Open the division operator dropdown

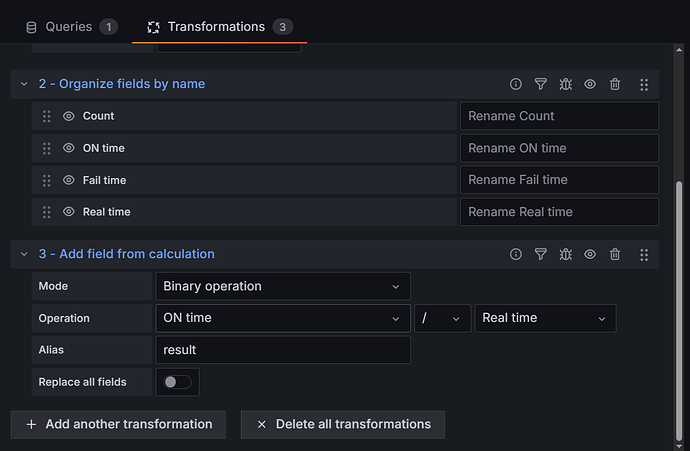click(441, 318)
